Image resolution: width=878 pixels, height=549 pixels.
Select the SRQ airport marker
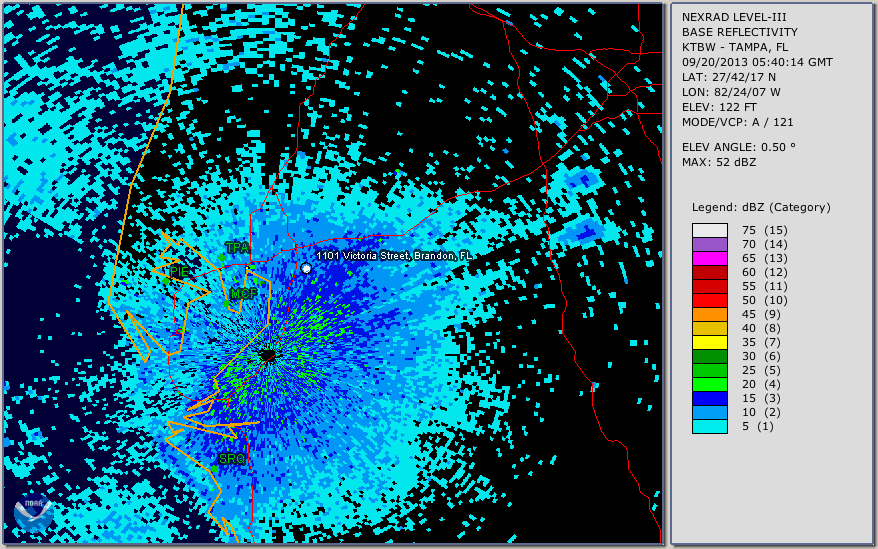(231, 459)
